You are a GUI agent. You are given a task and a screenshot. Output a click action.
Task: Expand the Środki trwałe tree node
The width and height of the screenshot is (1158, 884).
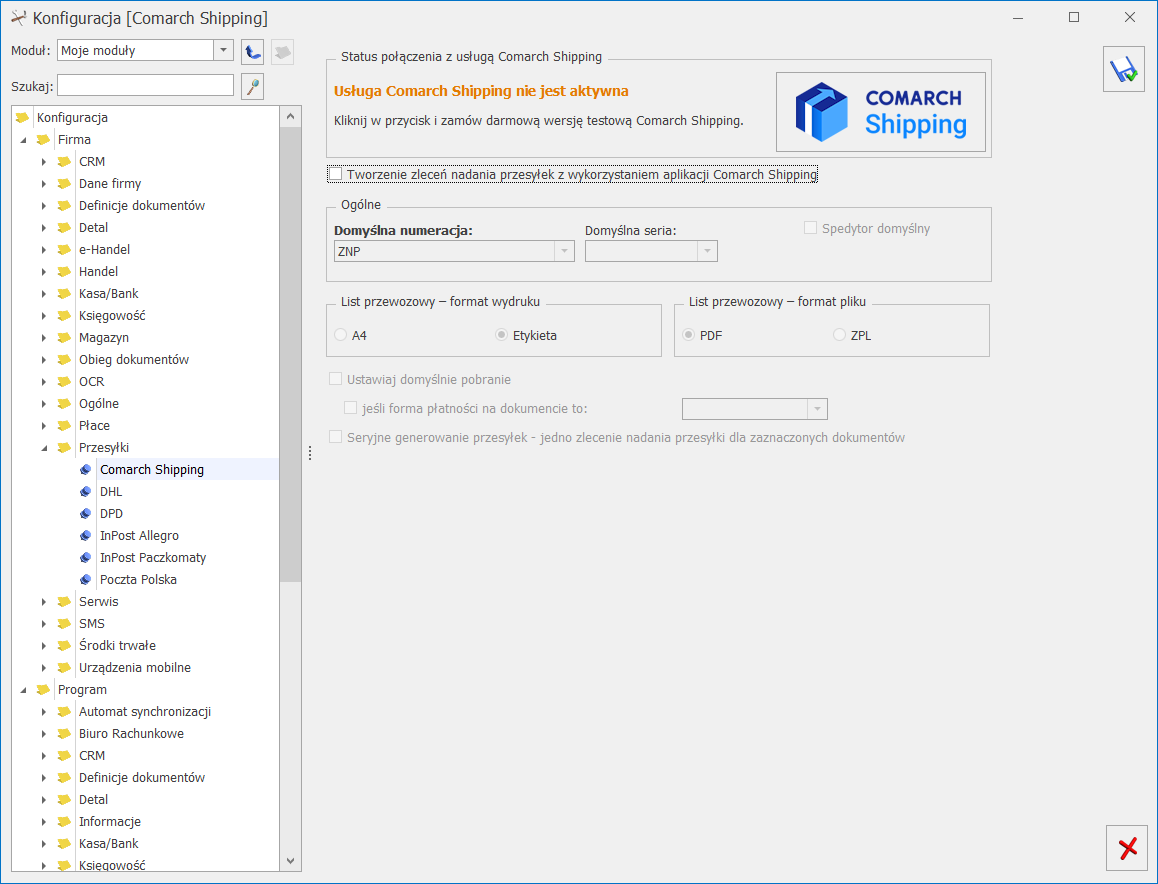pos(44,646)
